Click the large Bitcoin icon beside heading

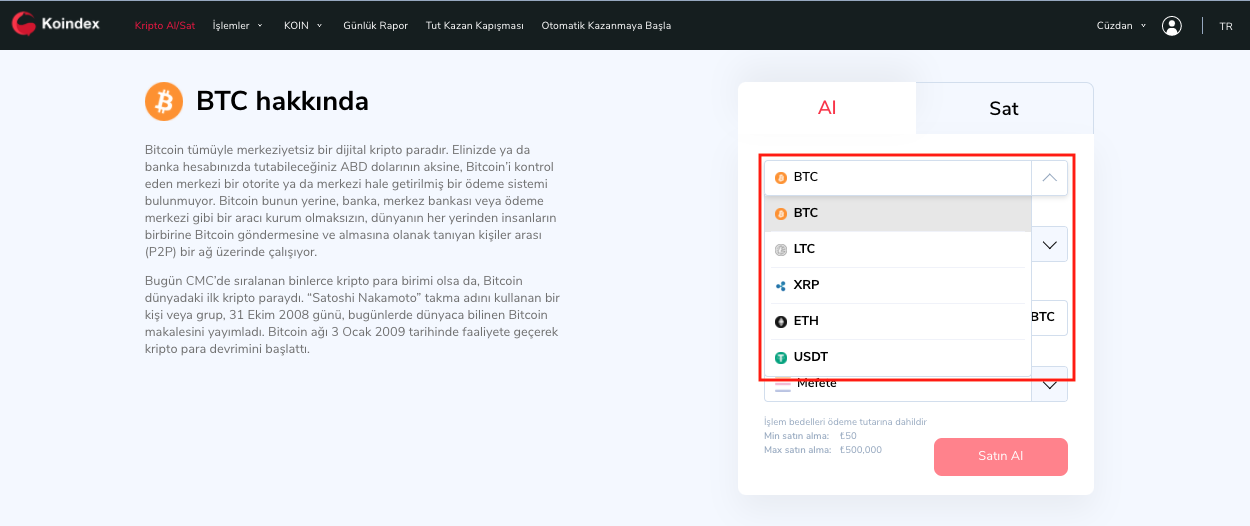[x=164, y=101]
